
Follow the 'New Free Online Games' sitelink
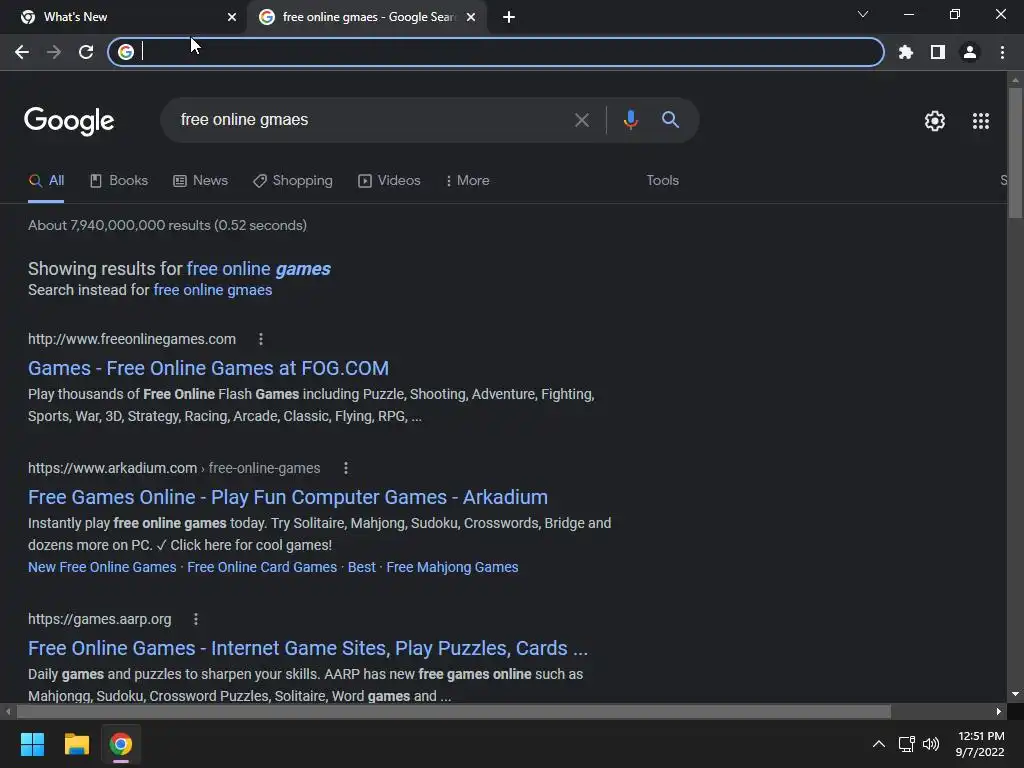pos(102,568)
